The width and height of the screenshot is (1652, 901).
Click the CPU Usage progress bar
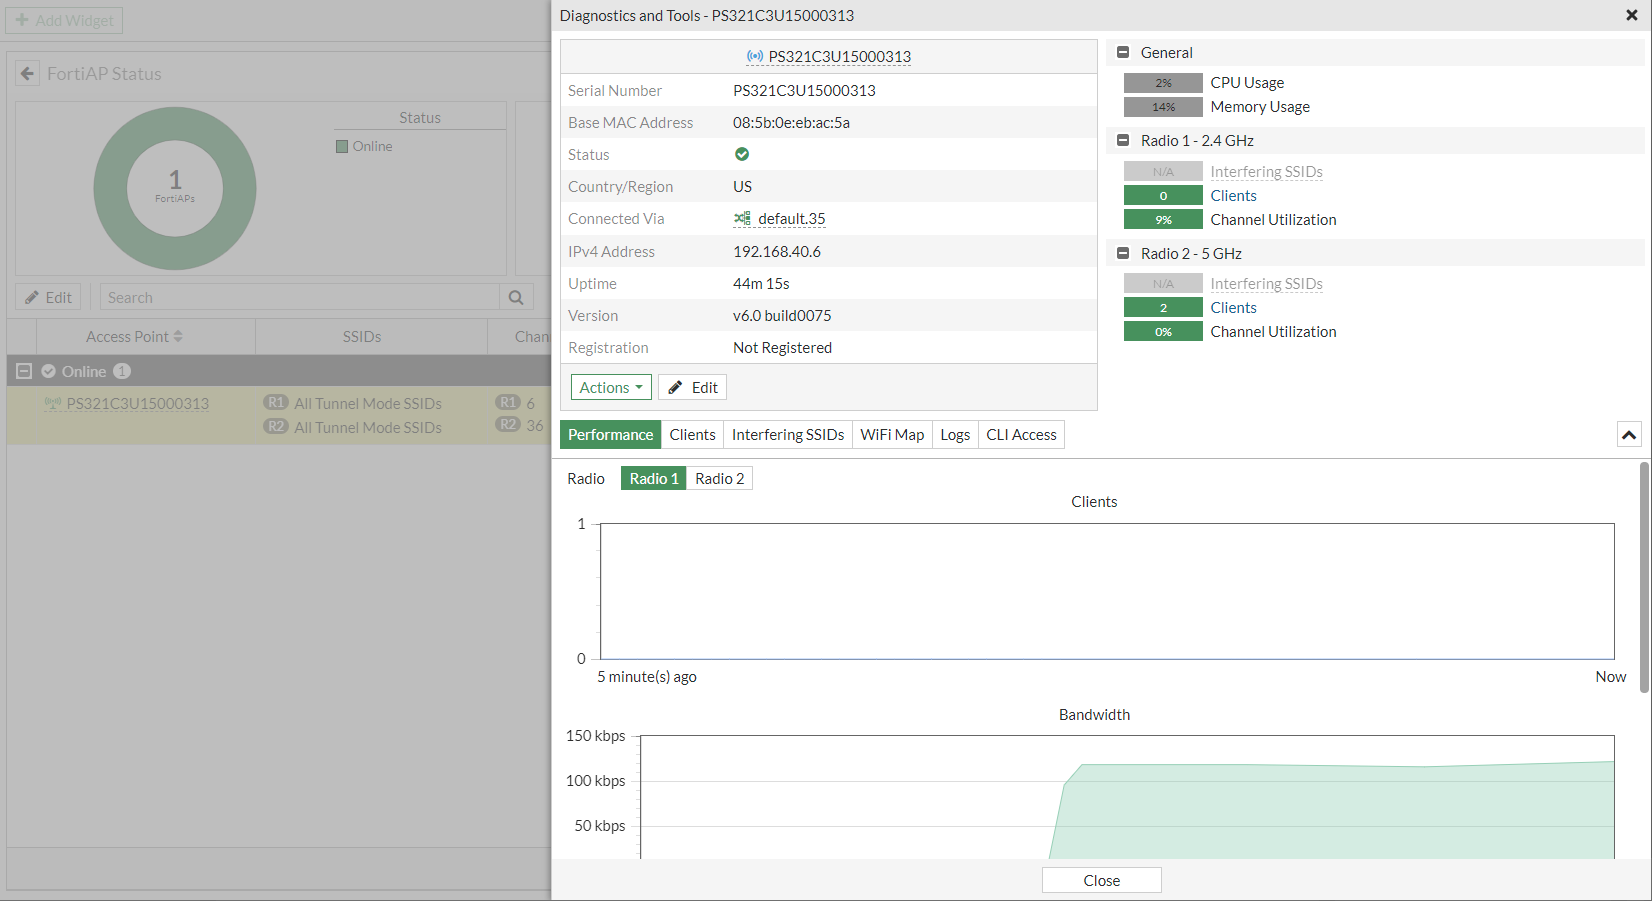coord(1163,82)
